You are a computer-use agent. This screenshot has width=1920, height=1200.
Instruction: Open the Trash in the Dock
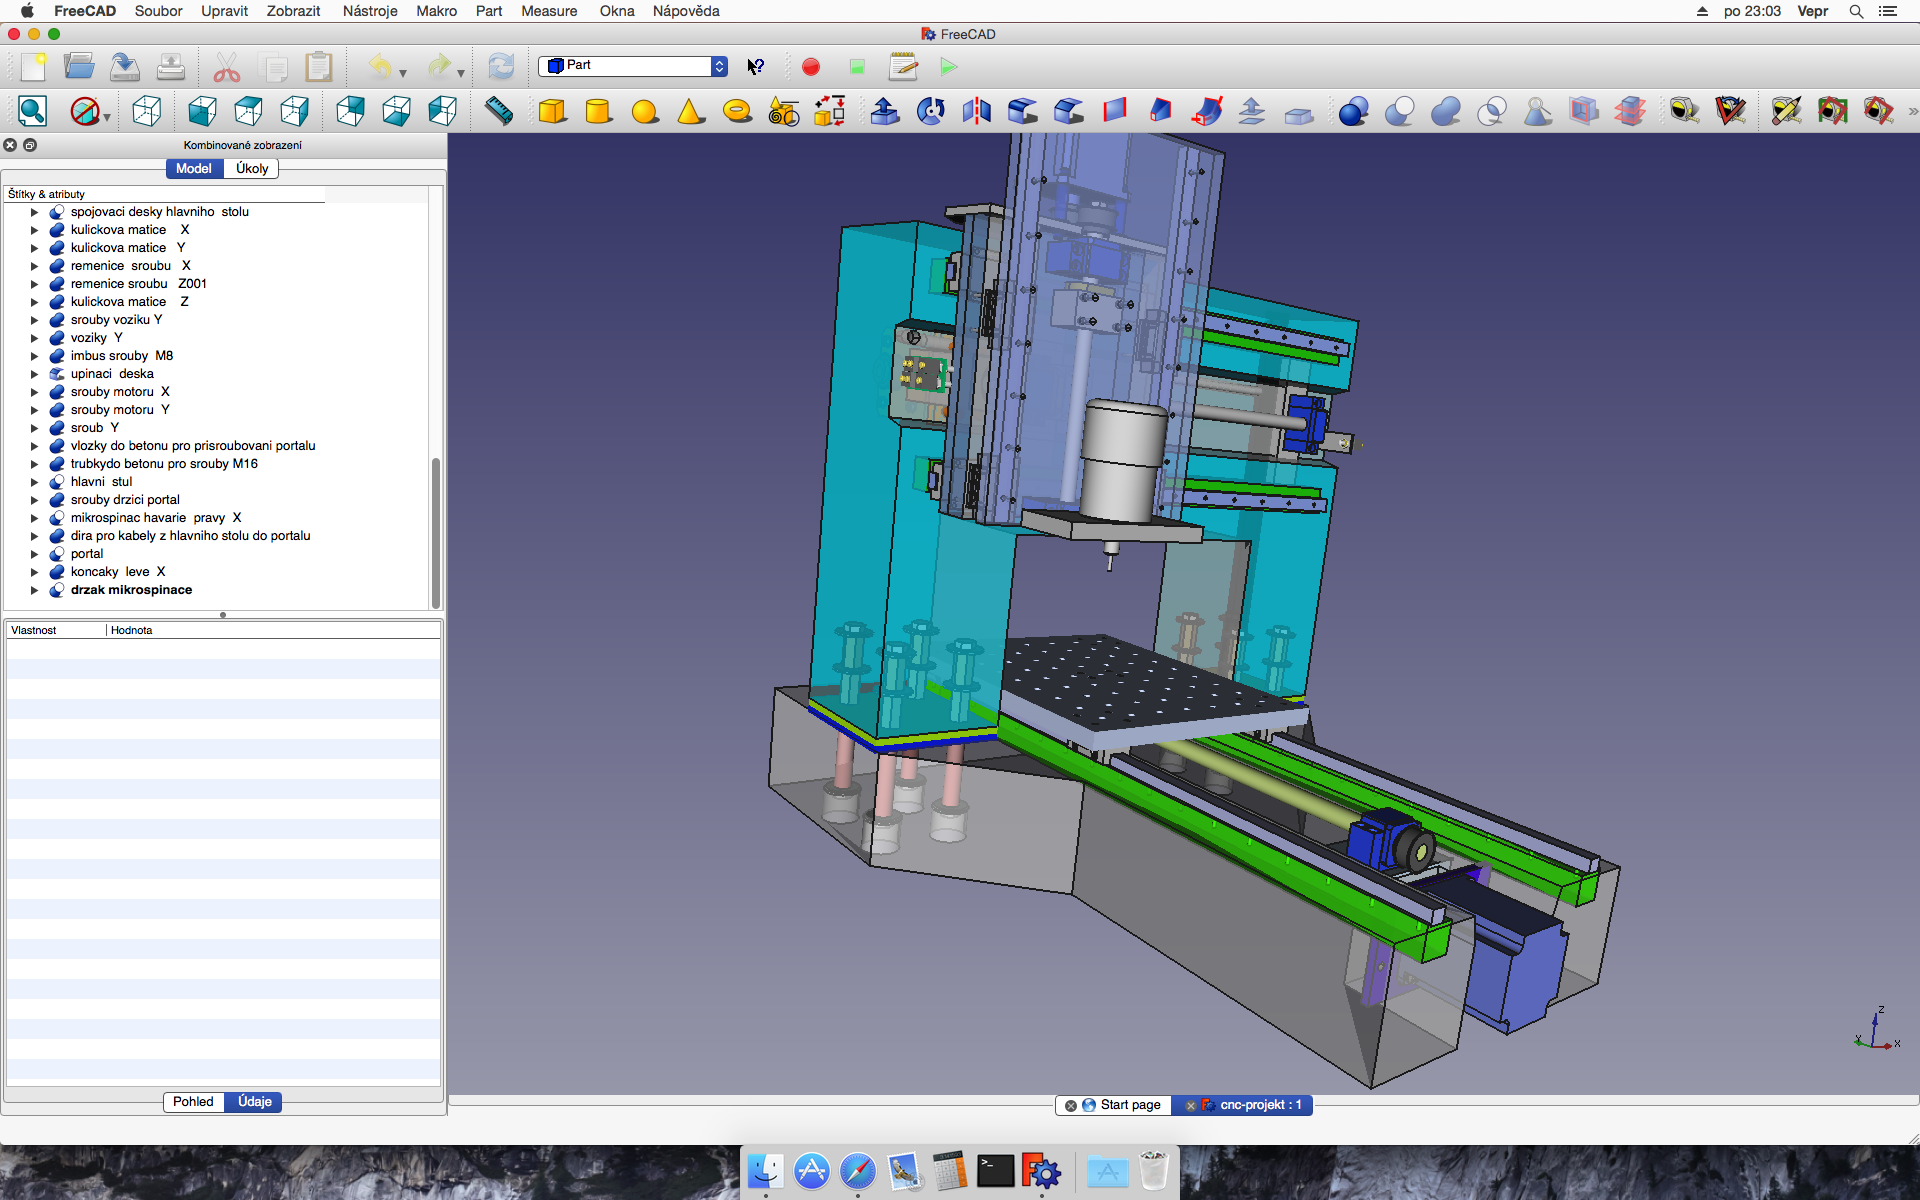[1154, 1171]
